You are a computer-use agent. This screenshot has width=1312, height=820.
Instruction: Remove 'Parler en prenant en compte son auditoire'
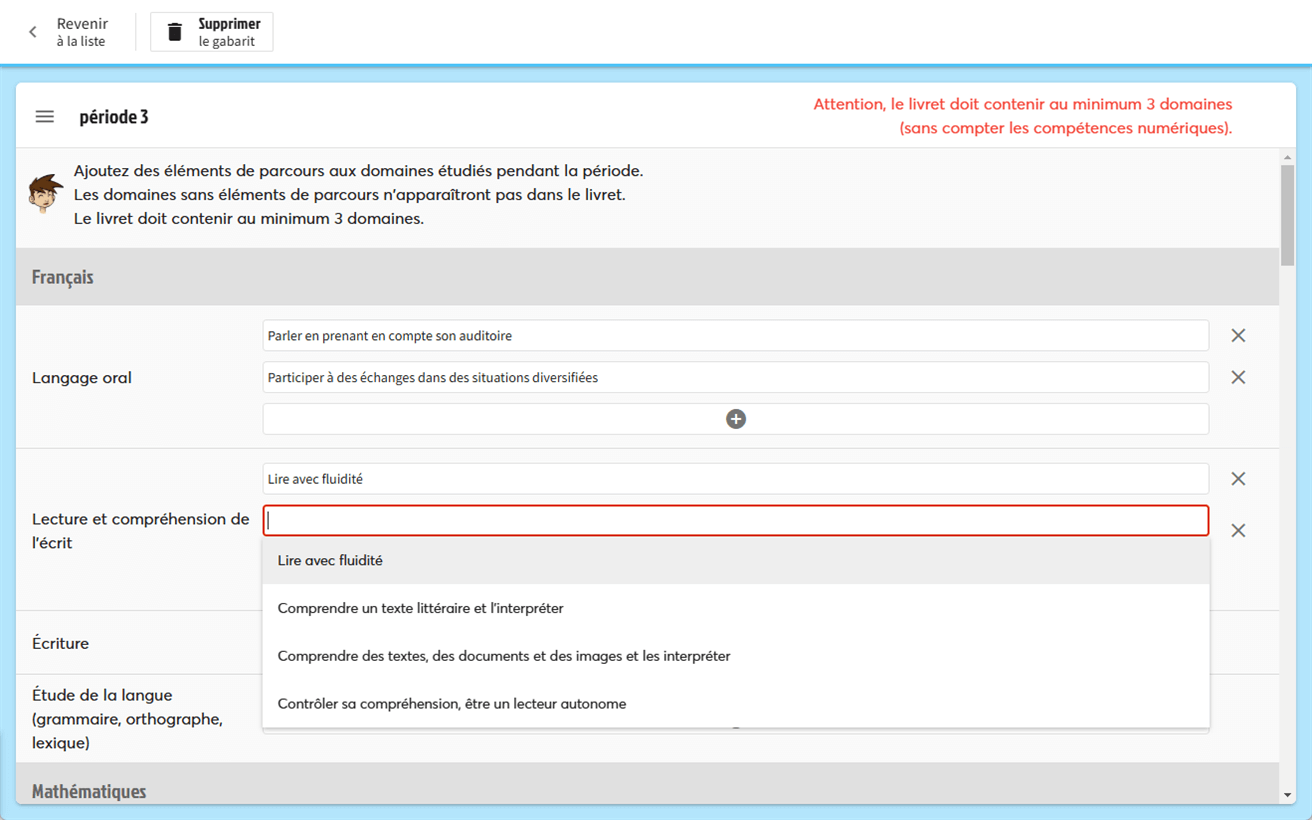[1238, 336]
